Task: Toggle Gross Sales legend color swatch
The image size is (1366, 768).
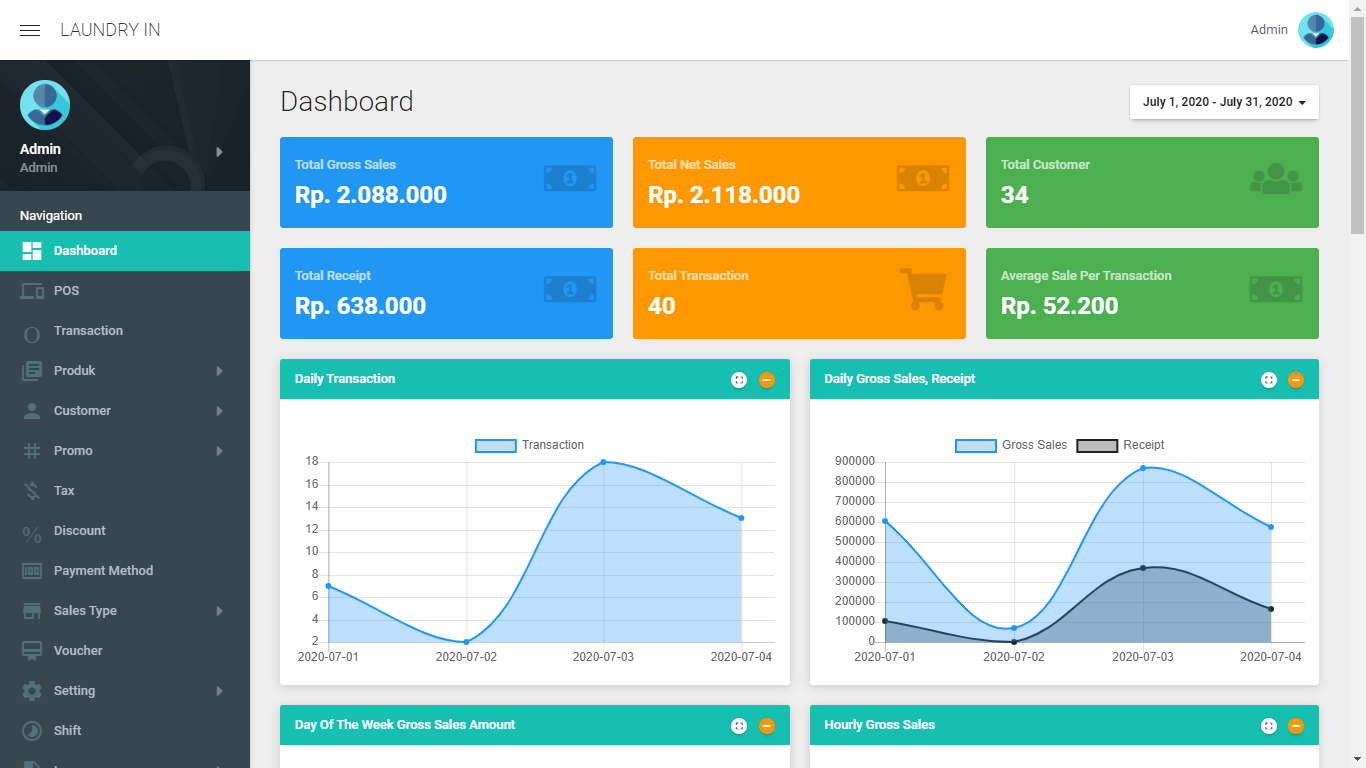Action: point(975,446)
